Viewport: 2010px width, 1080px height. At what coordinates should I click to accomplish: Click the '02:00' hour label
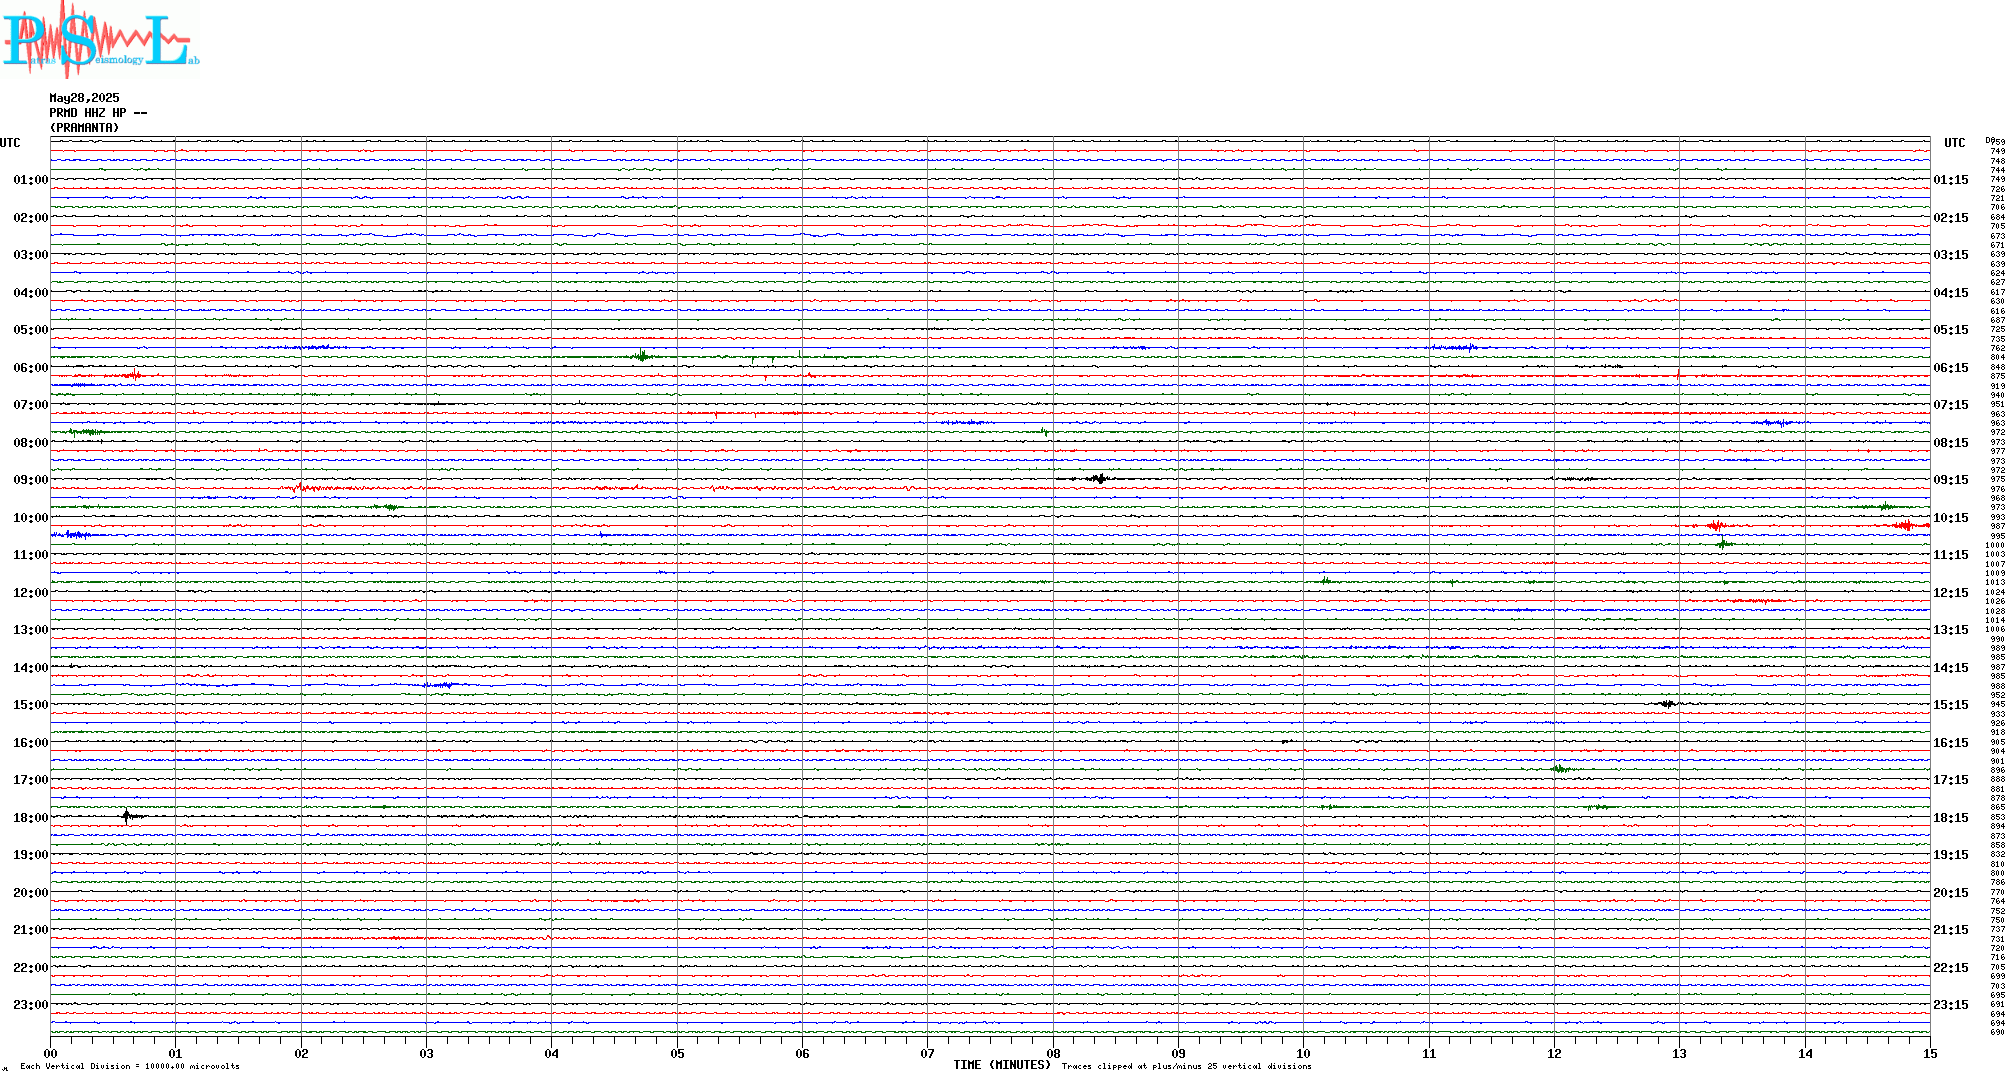(x=30, y=218)
